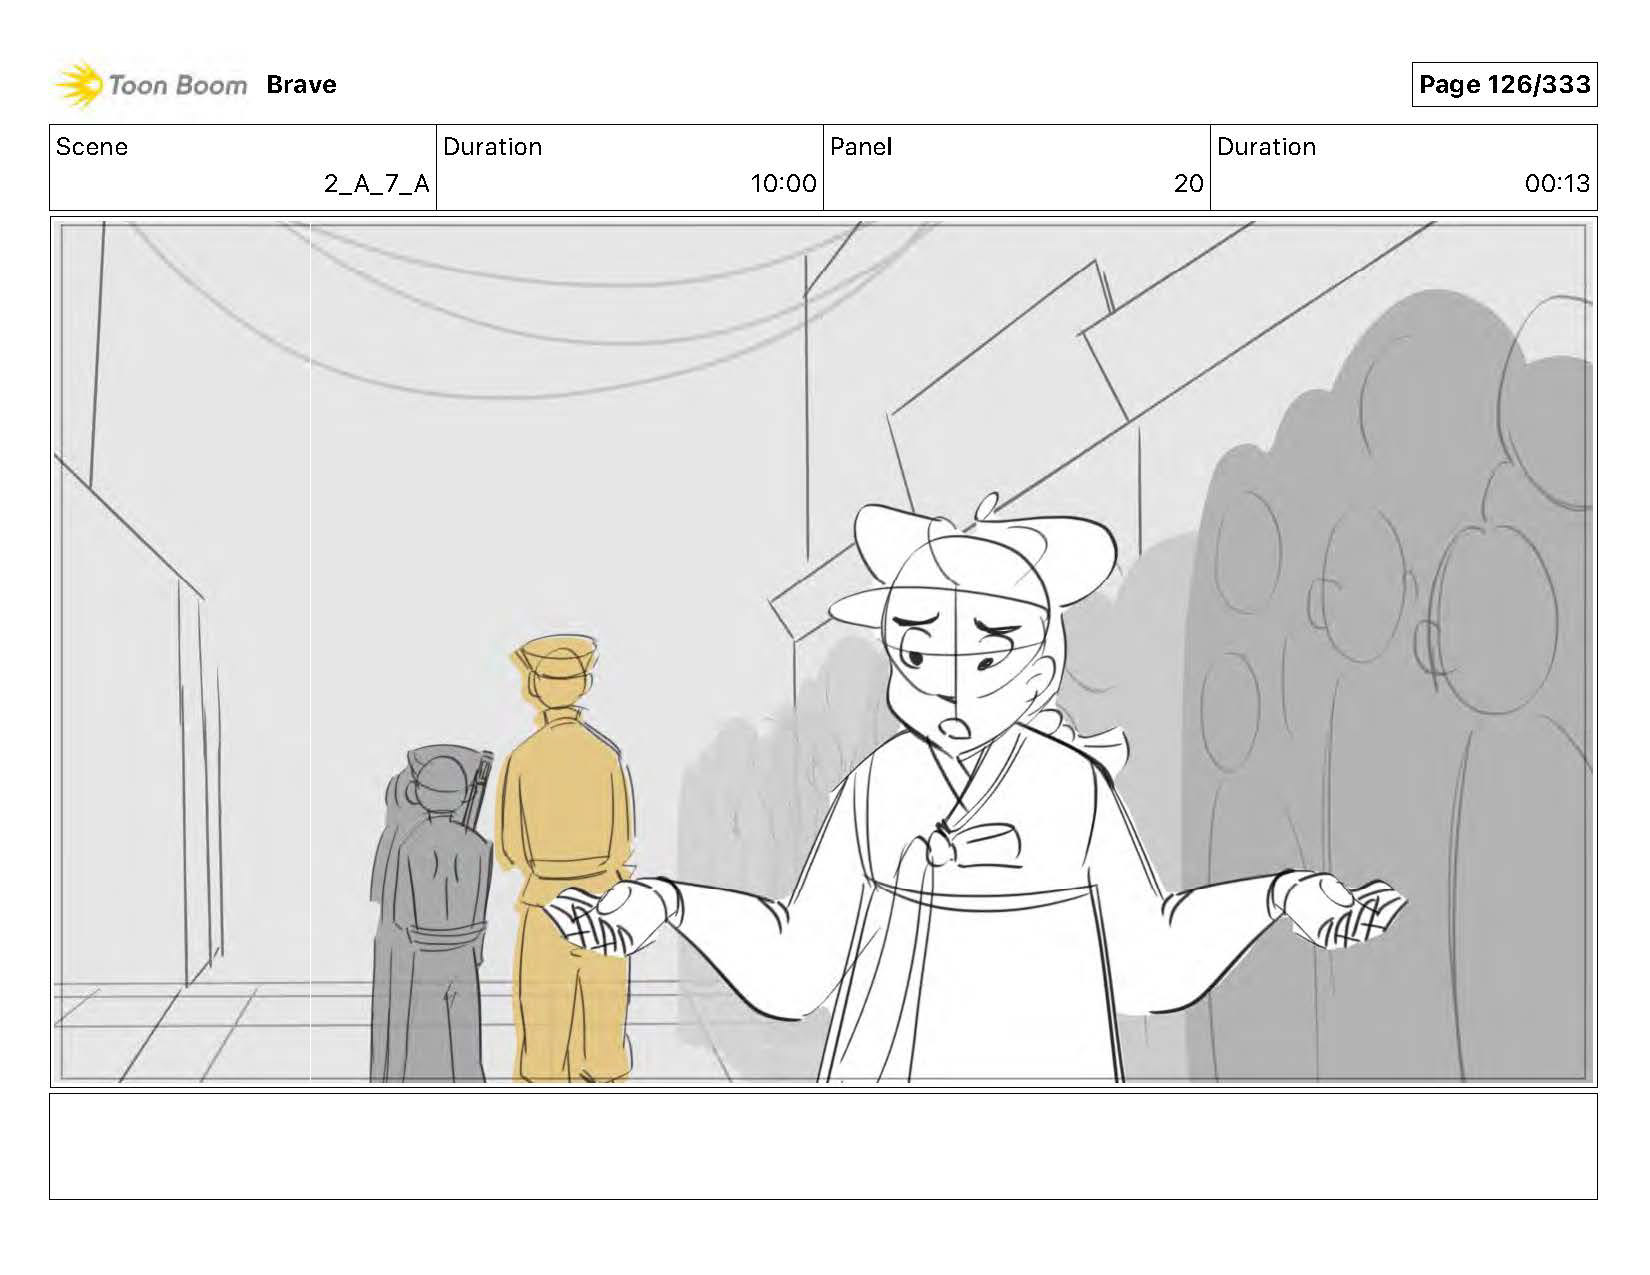Select the 'Scene' header label
The width and height of the screenshot is (1650, 1275).
coord(92,147)
